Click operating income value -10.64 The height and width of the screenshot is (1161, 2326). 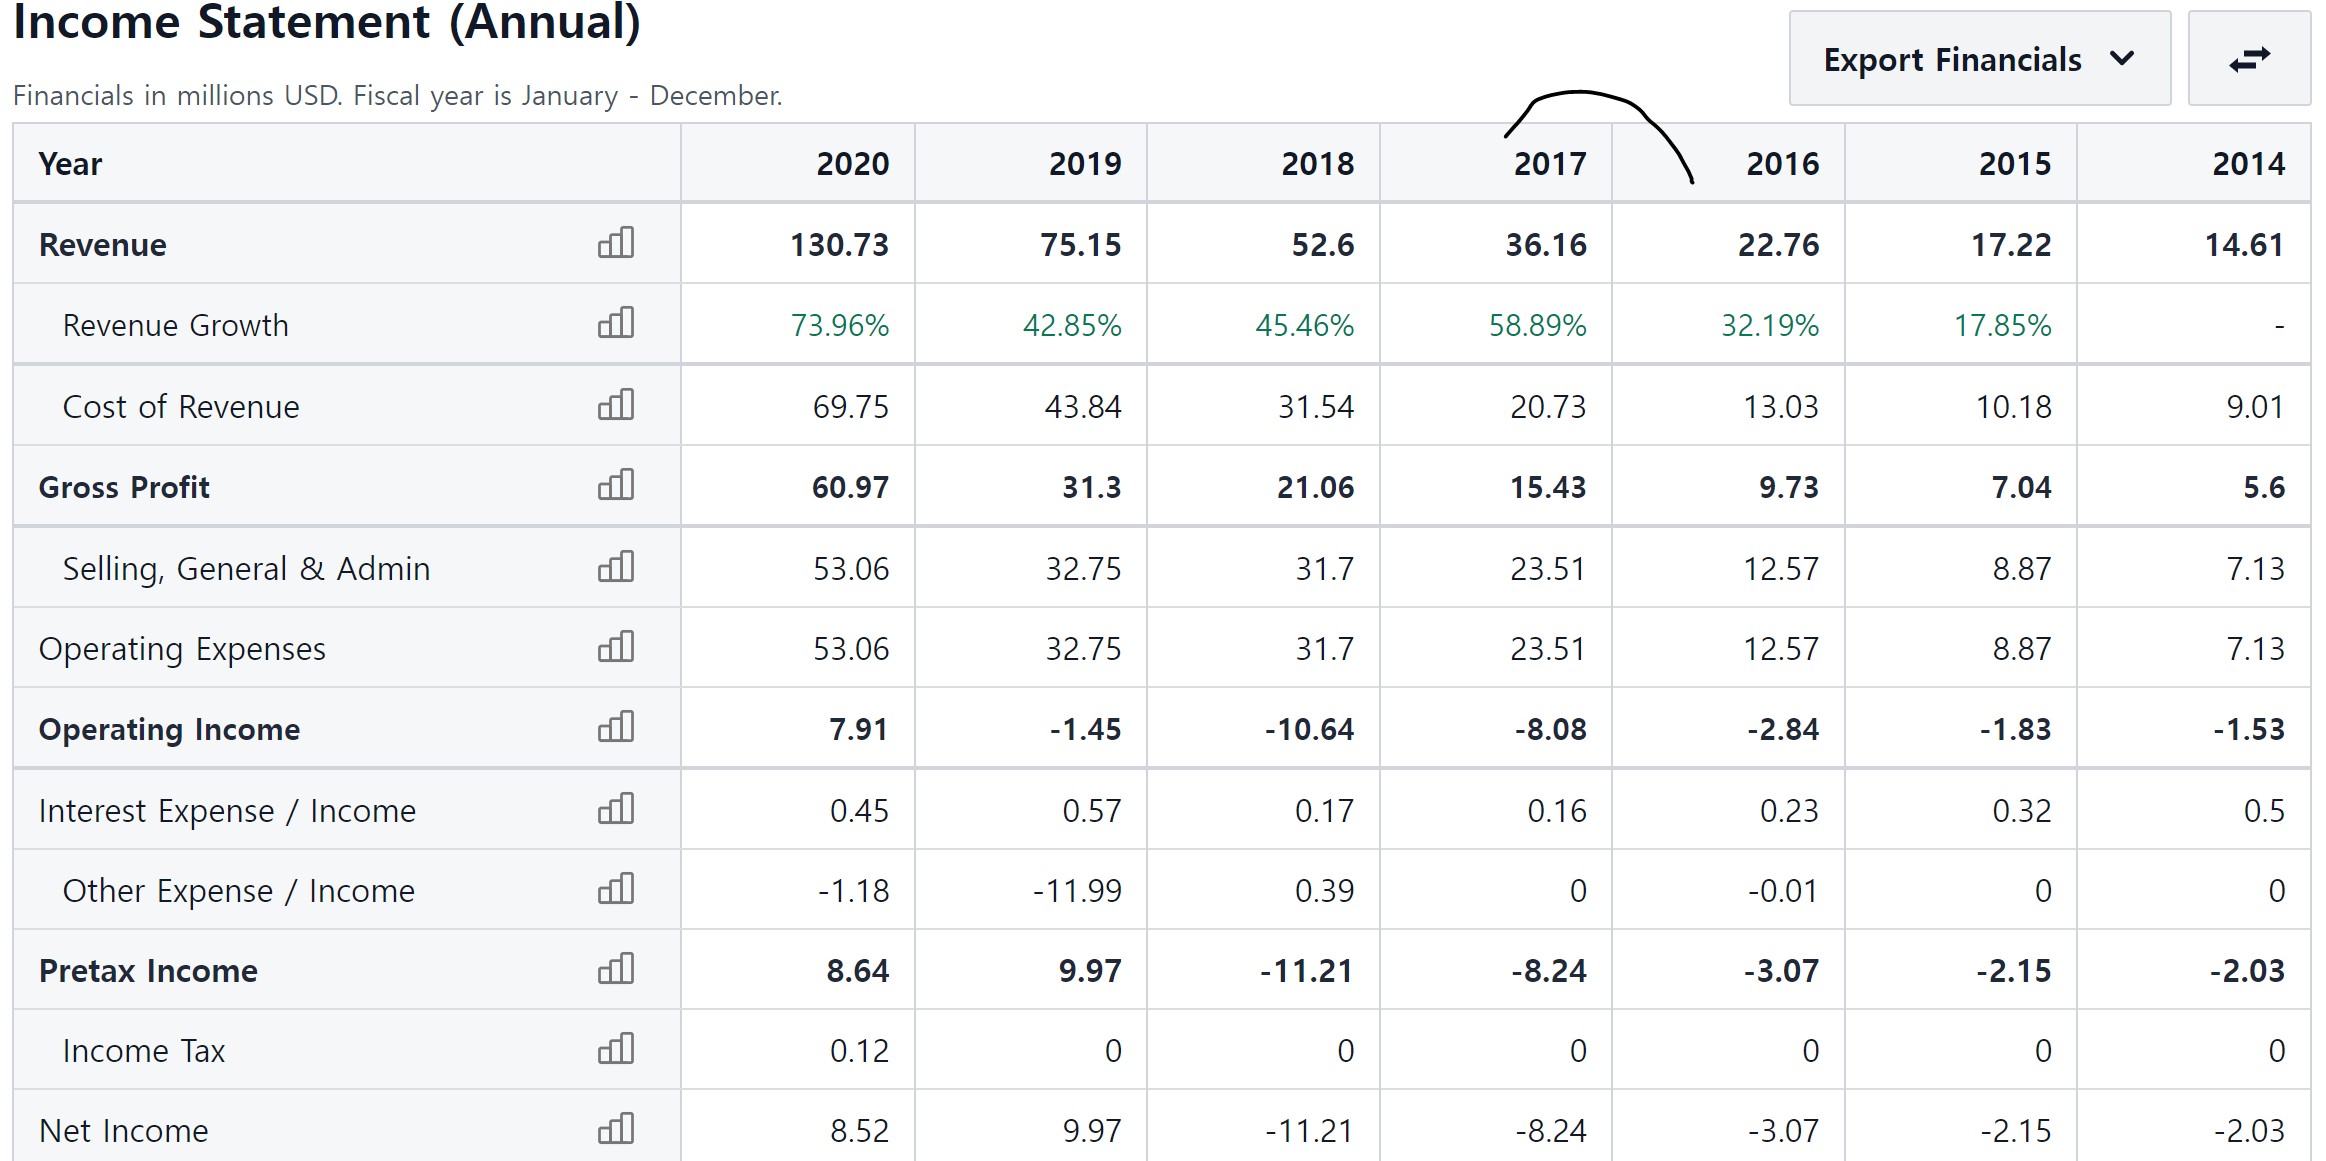pyautogui.click(x=1309, y=729)
